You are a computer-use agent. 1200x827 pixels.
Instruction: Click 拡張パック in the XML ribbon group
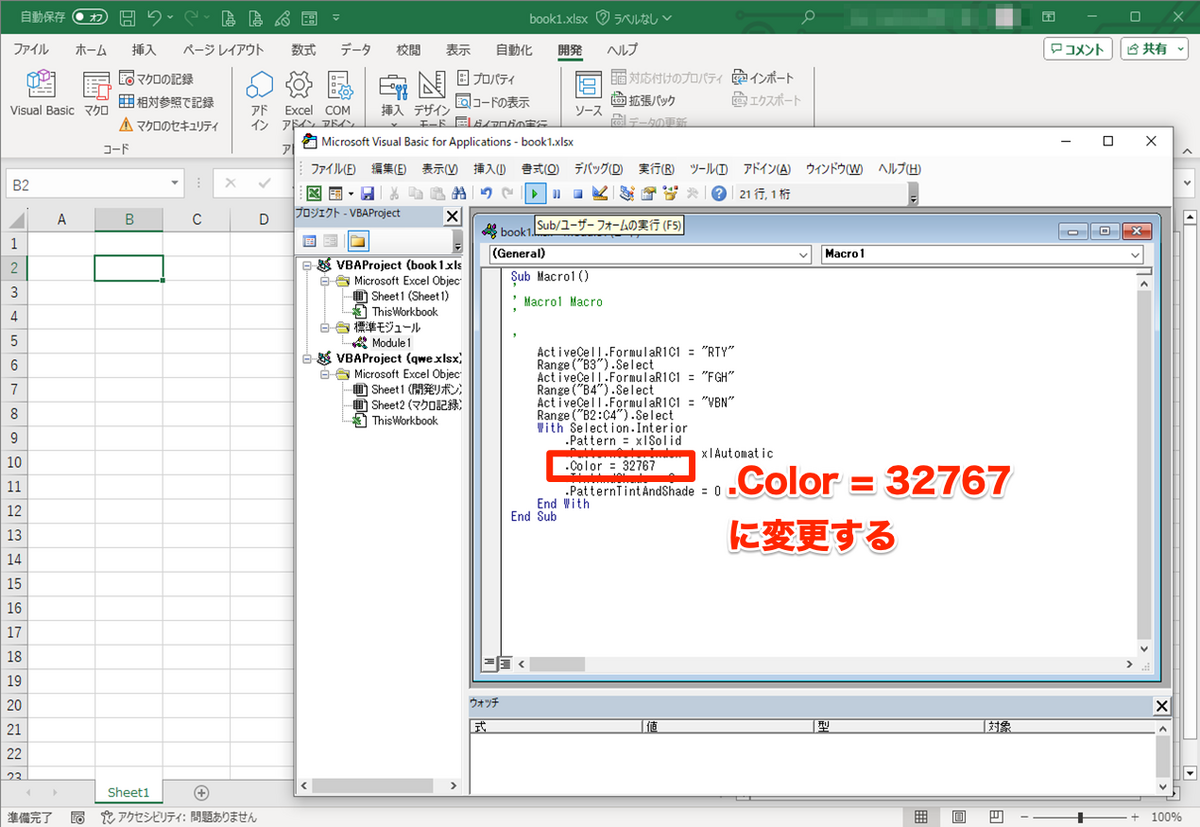click(644, 101)
